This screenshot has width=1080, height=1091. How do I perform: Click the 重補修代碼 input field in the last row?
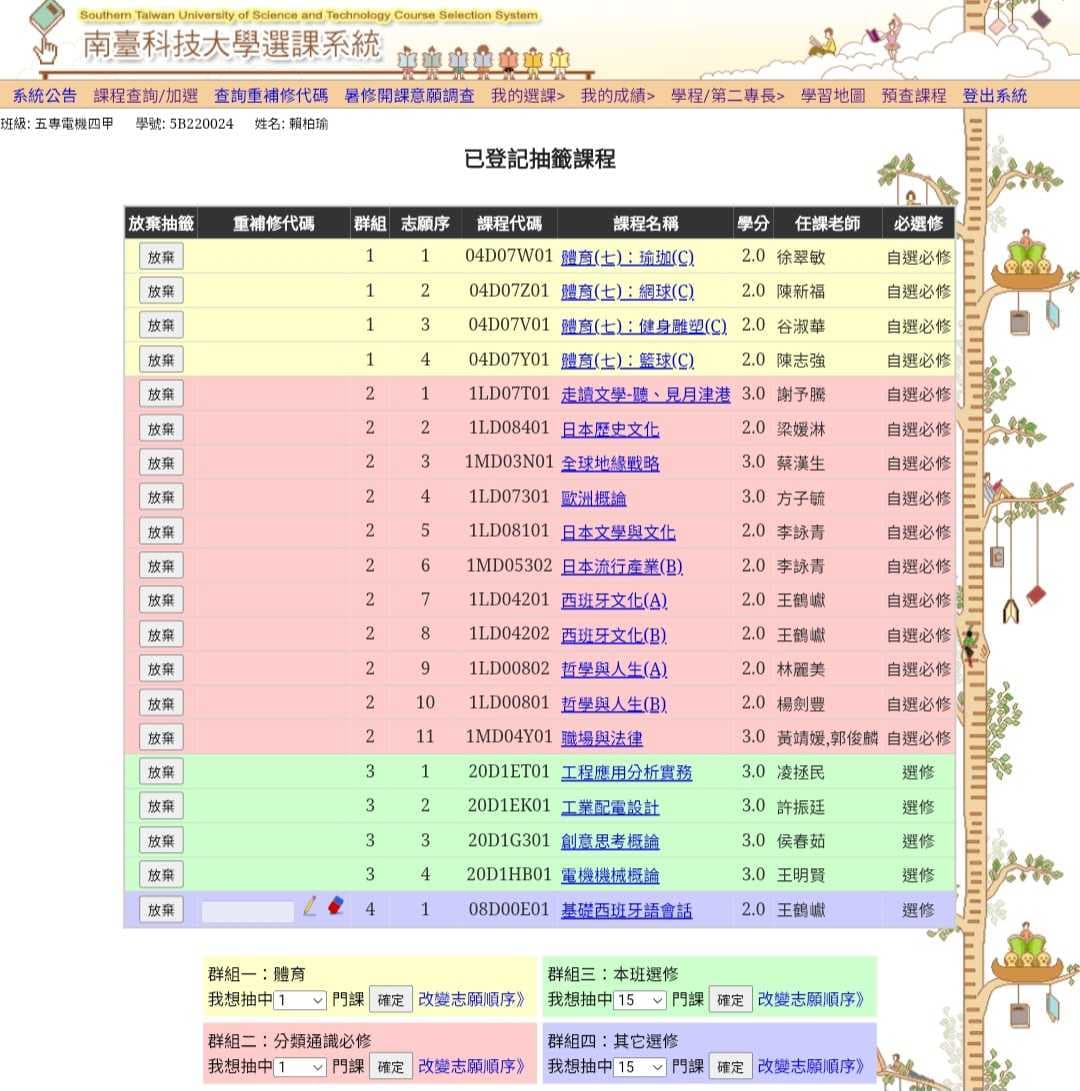click(x=247, y=911)
